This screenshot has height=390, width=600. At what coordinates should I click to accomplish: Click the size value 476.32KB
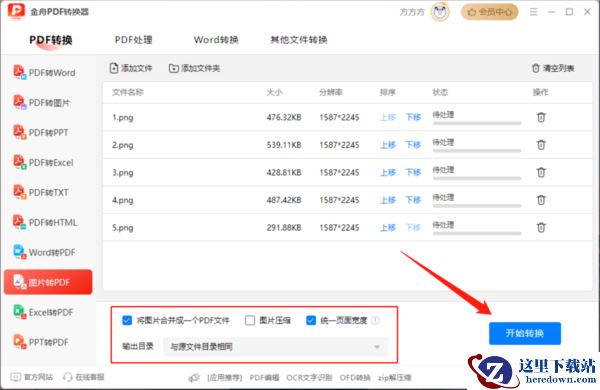coord(284,117)
